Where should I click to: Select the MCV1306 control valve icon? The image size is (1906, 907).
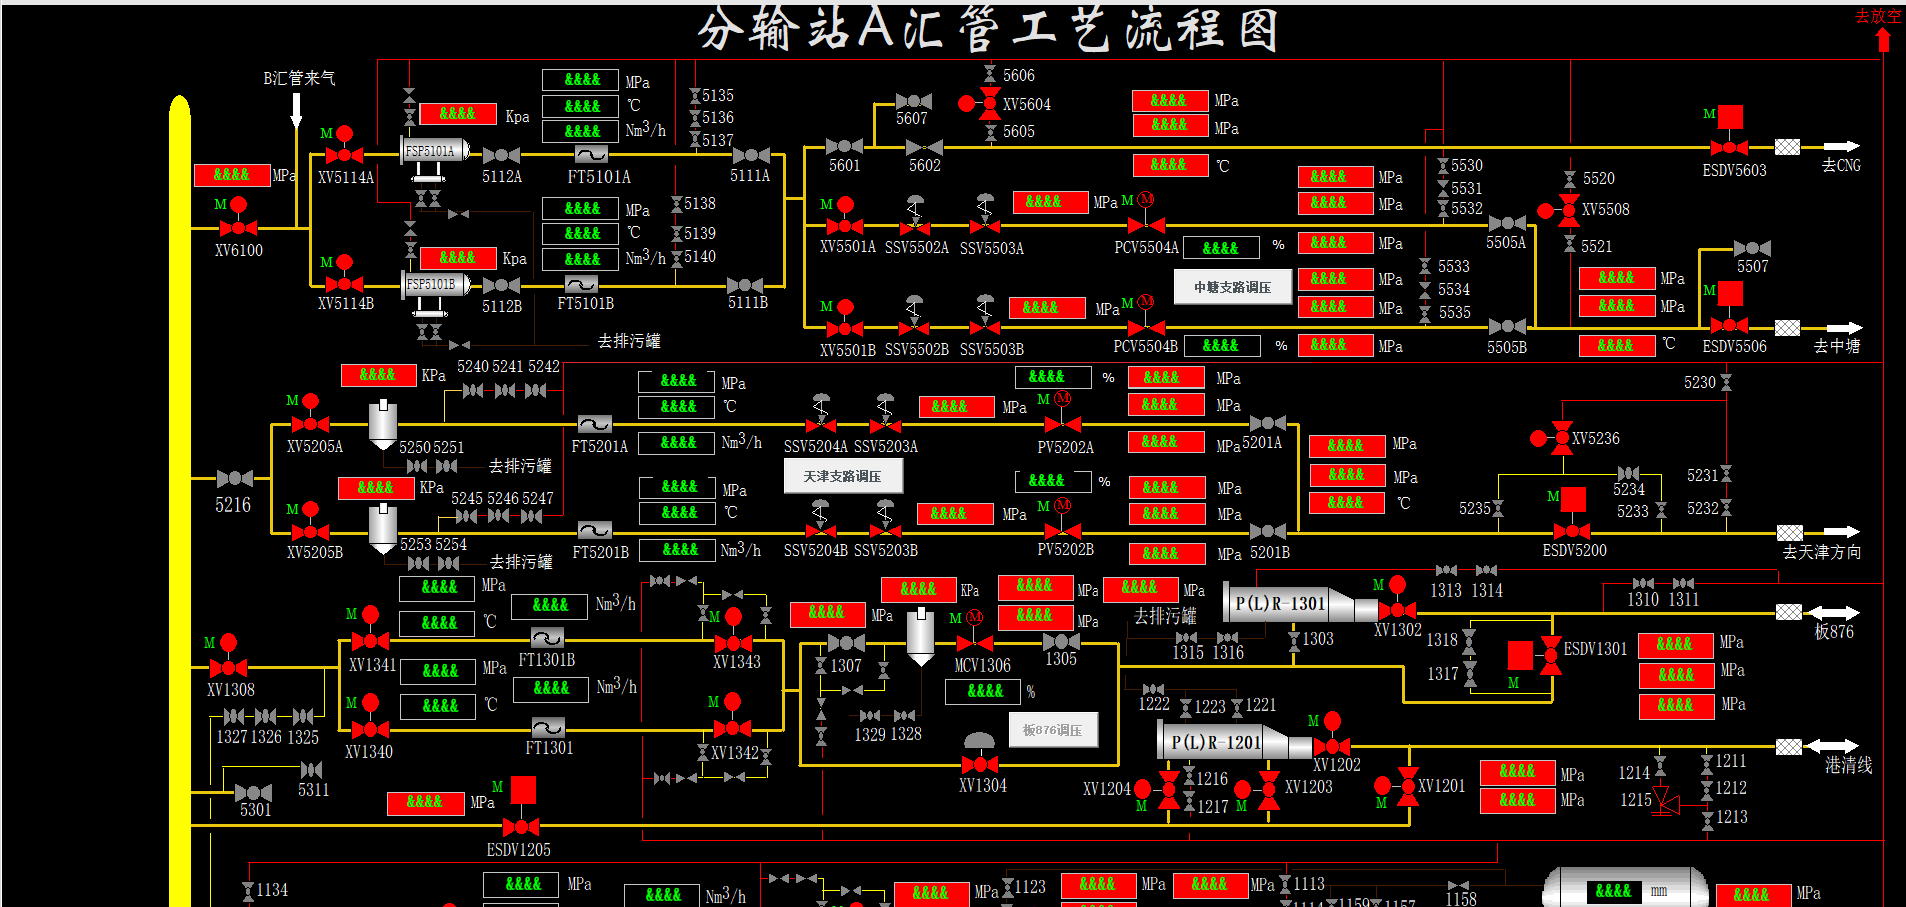pyautogui.click(x=975, y=642)
